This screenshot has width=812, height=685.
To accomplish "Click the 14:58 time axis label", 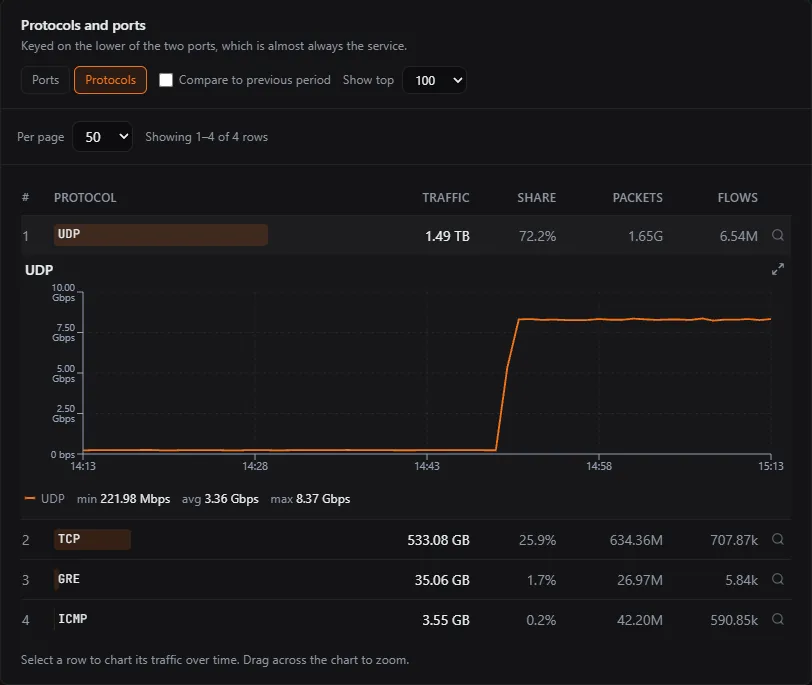I will (x=599, y=466).
